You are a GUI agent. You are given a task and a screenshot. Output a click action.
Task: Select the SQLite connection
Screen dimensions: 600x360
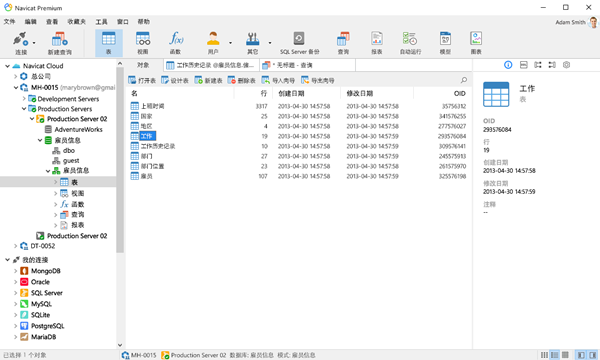click(40, 315)
